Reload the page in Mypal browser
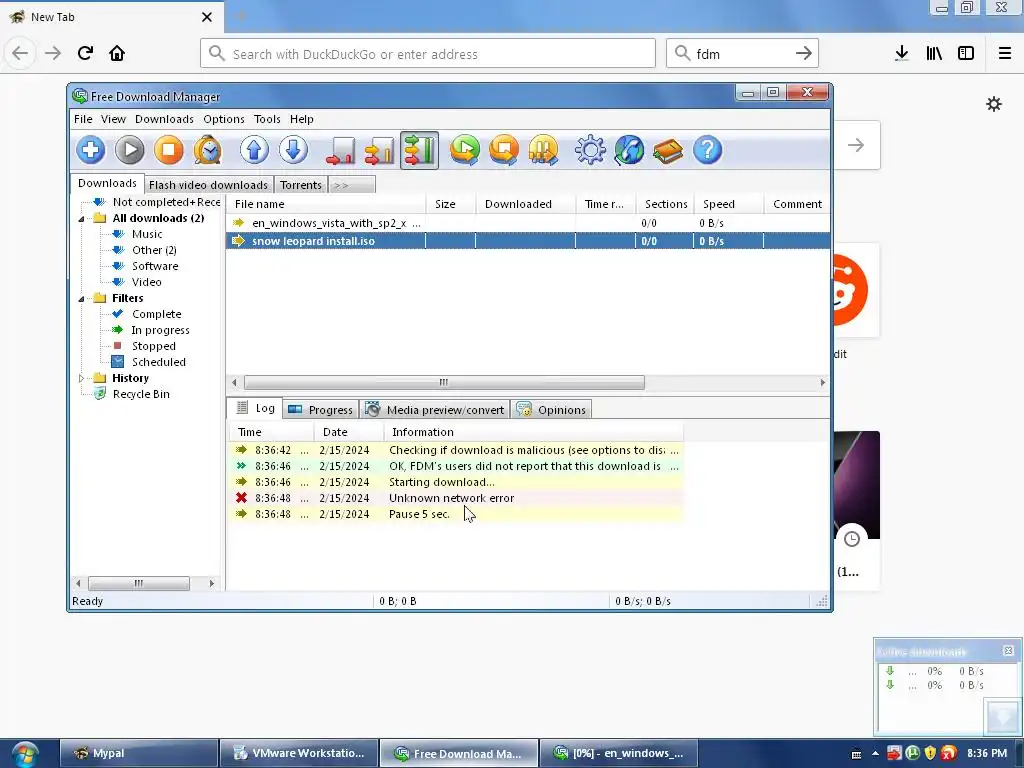 point(85,53)
